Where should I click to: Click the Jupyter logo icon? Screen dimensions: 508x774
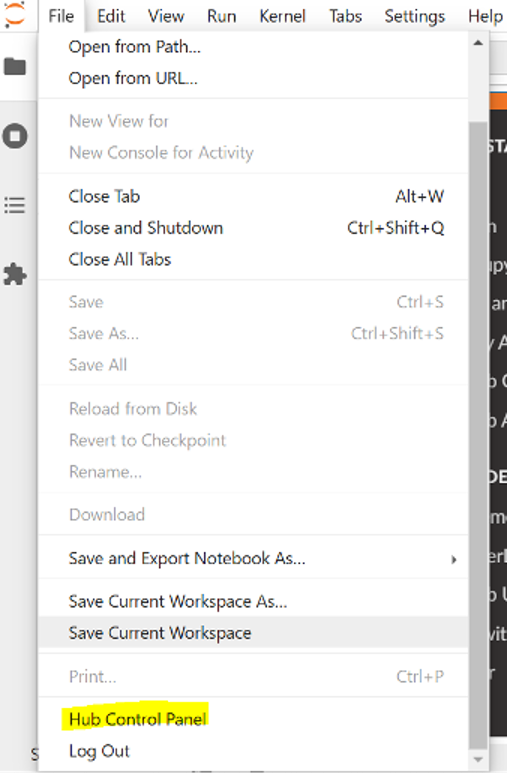(x=15, y=15)
